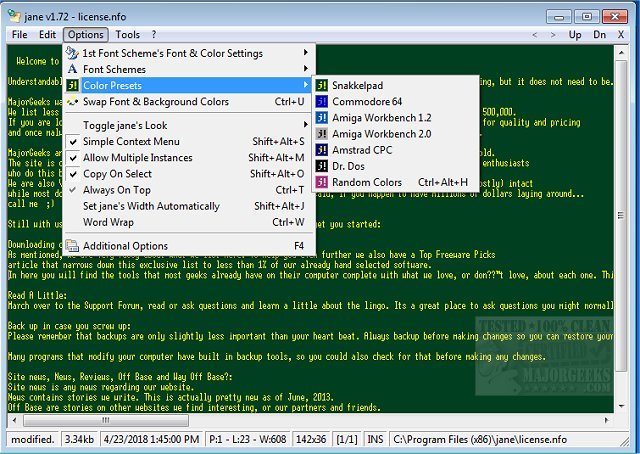640x454 pixels.
Task: Expand the Font Schemes submenu
Action: point(189,69)
